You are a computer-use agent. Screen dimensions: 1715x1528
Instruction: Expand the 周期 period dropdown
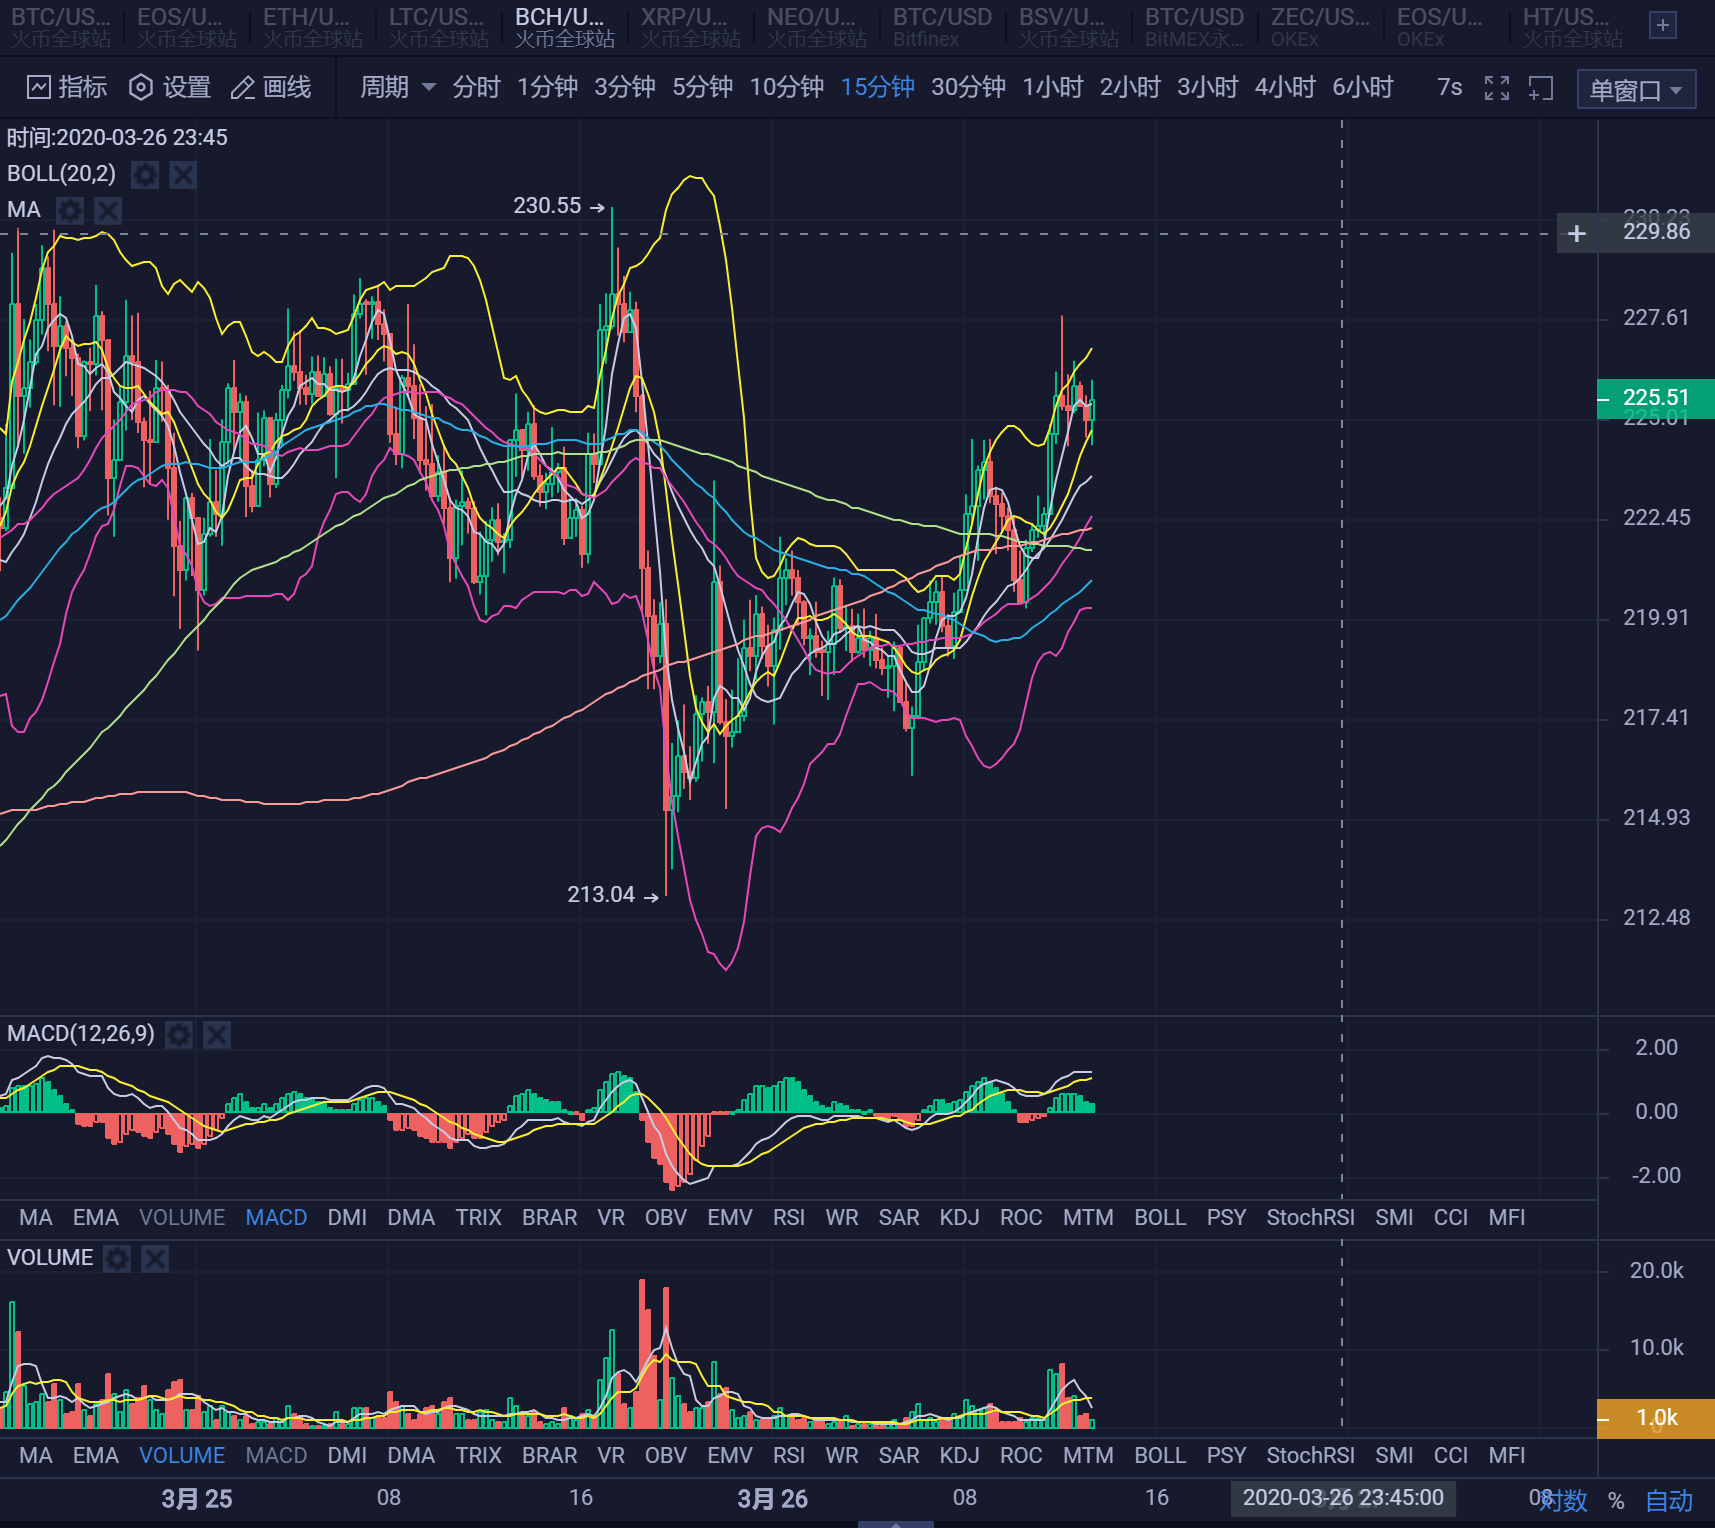[397, 88]
